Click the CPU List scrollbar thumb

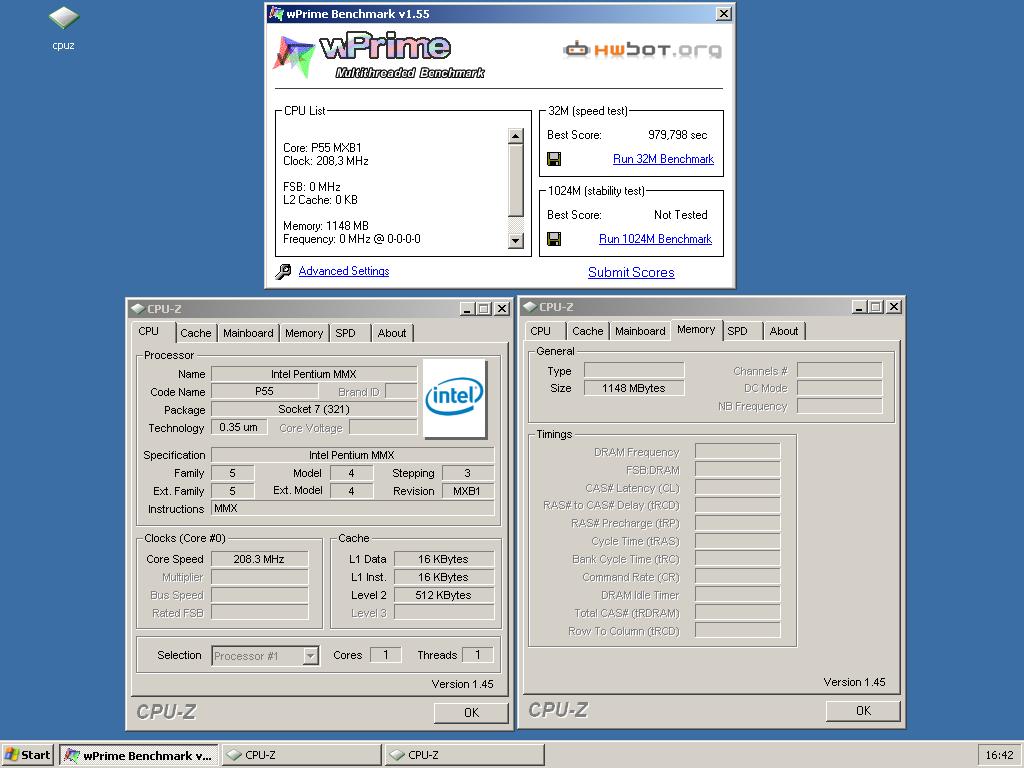pyautogui.click(x=515, y=180)
